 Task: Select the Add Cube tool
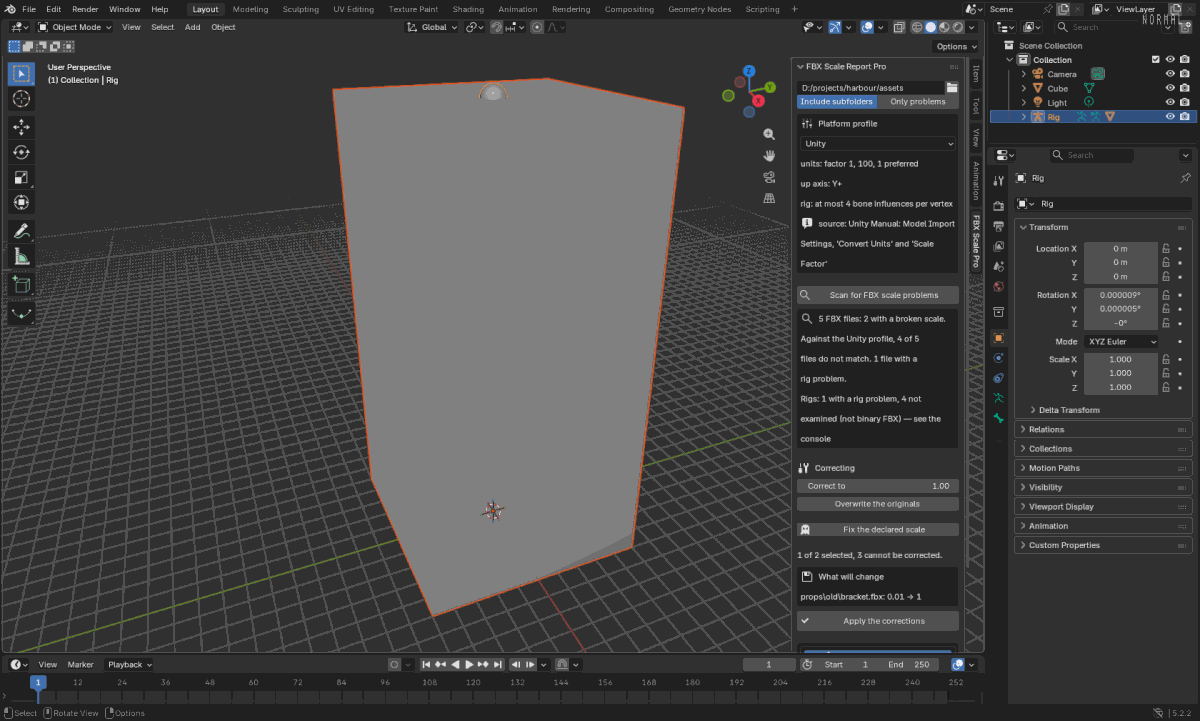tap(21, 285)
